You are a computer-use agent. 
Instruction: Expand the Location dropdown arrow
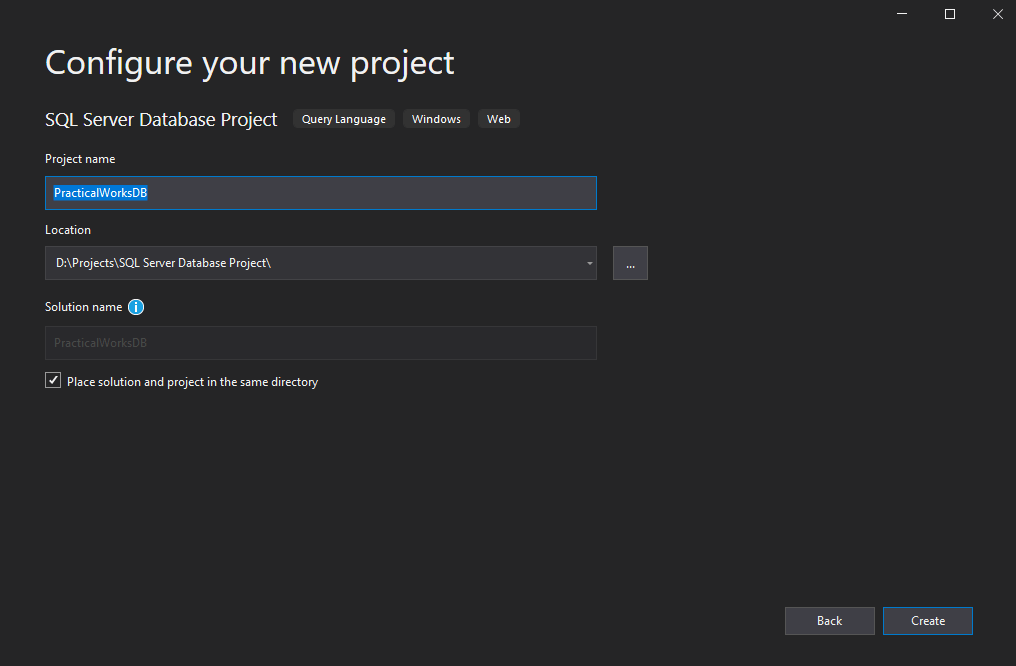point(590,264)
